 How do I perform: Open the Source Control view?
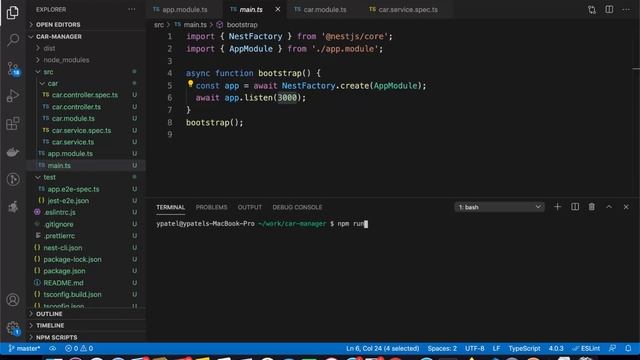(13, 68)
